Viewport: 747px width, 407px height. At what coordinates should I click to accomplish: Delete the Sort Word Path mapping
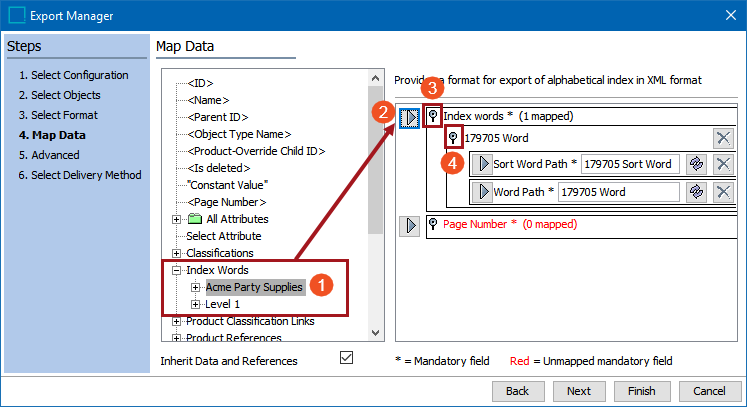(723, 164)
